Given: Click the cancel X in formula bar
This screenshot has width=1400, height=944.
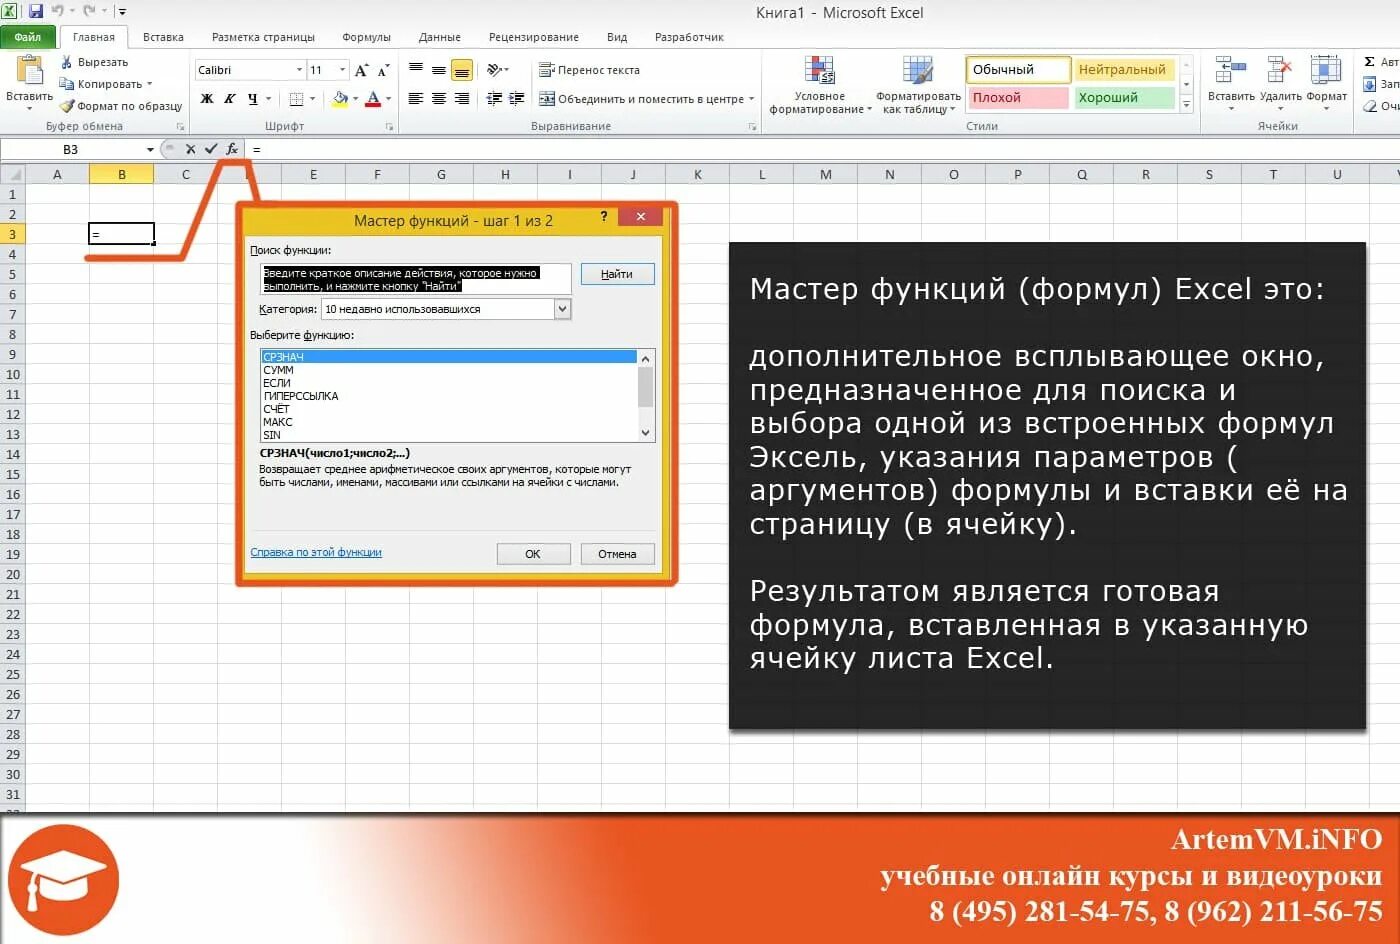Looking at the screenshot, I should 190,149.
